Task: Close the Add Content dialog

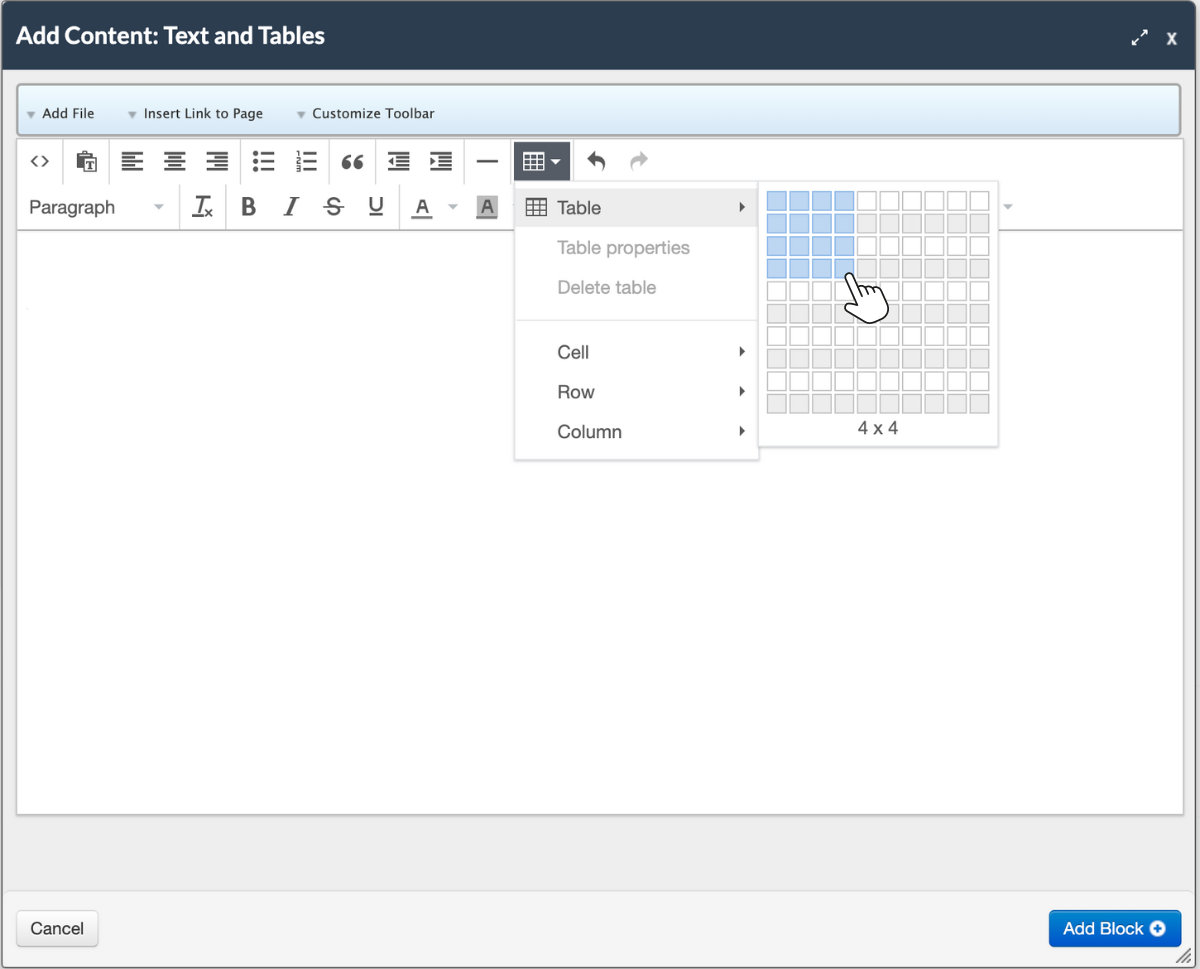Action: pos(1172,38)
